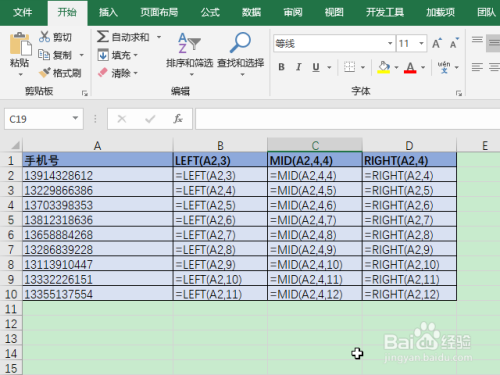Select column A header

98,145
